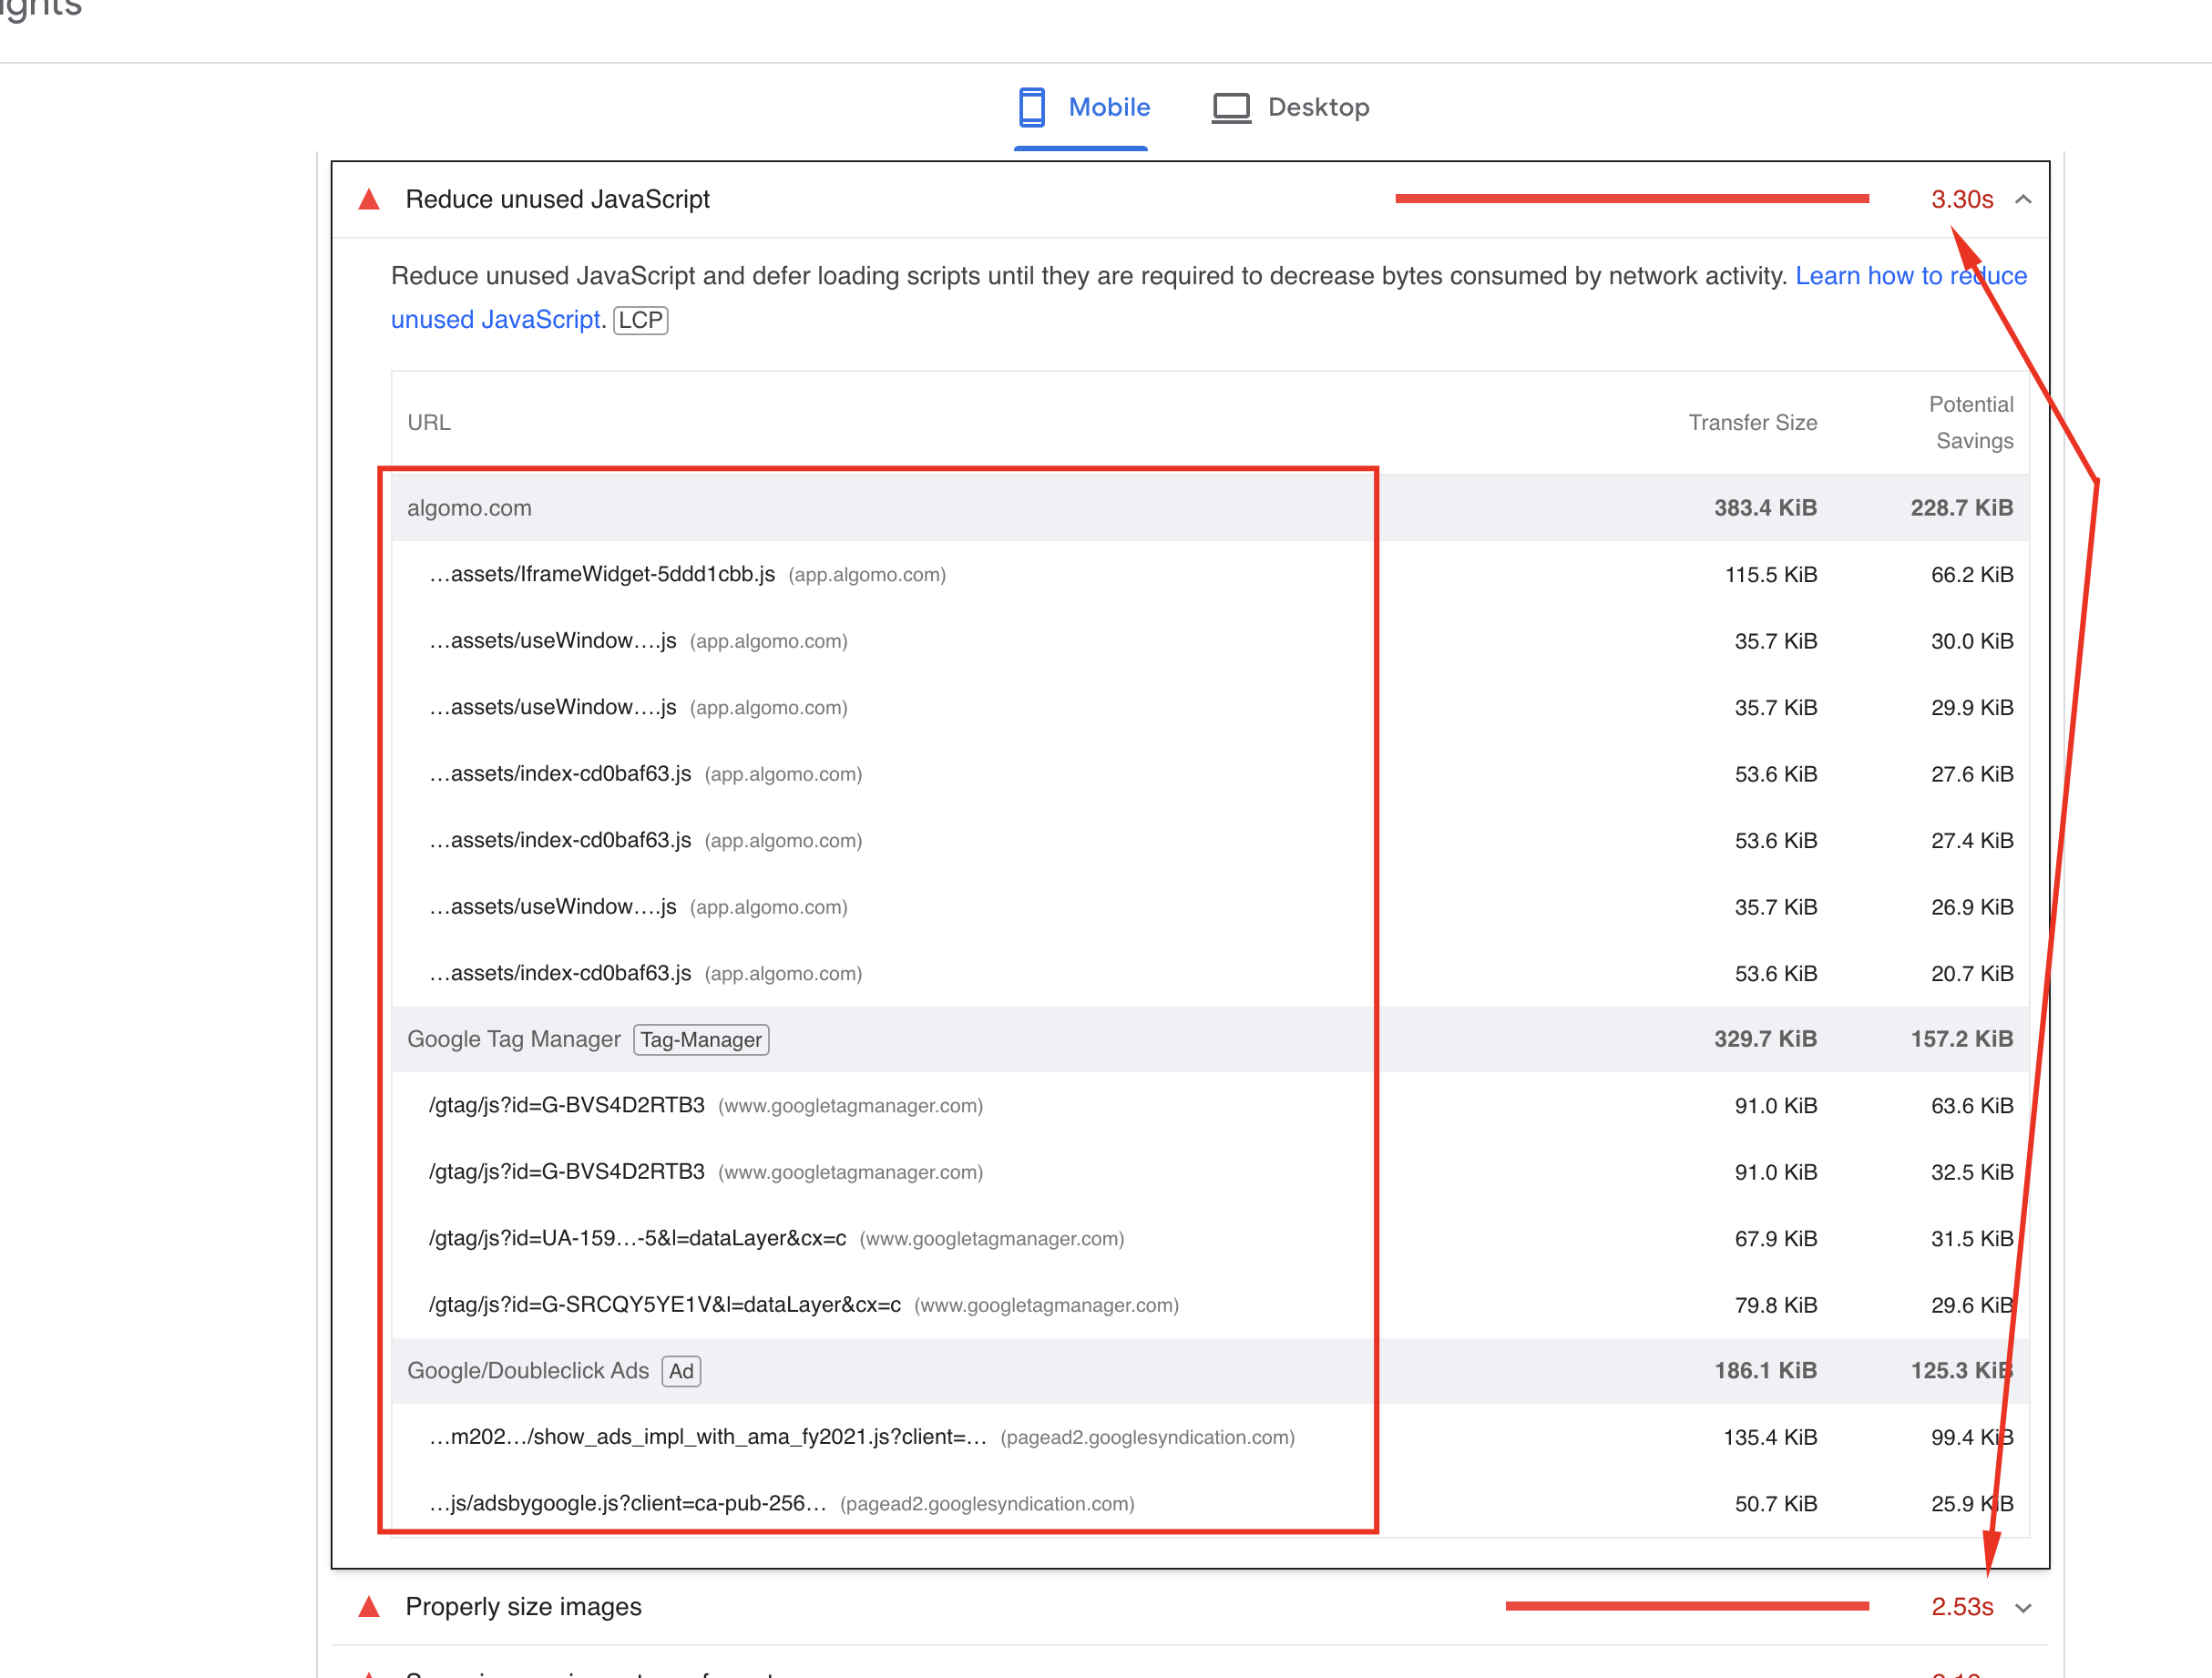Click the mobile phone icon
This screenshot has height=1678, width=2212.
[x=1032, y=107]
